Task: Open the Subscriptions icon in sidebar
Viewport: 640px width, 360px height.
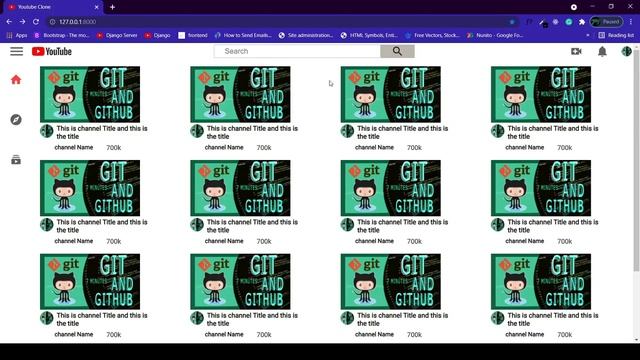Action: pos(16,160)
